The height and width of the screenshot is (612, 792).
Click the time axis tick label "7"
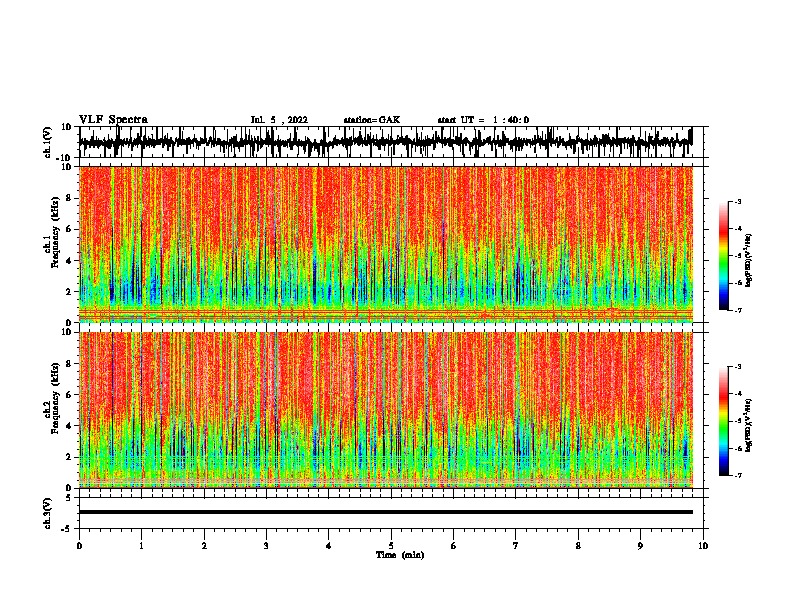click(516, 546)
